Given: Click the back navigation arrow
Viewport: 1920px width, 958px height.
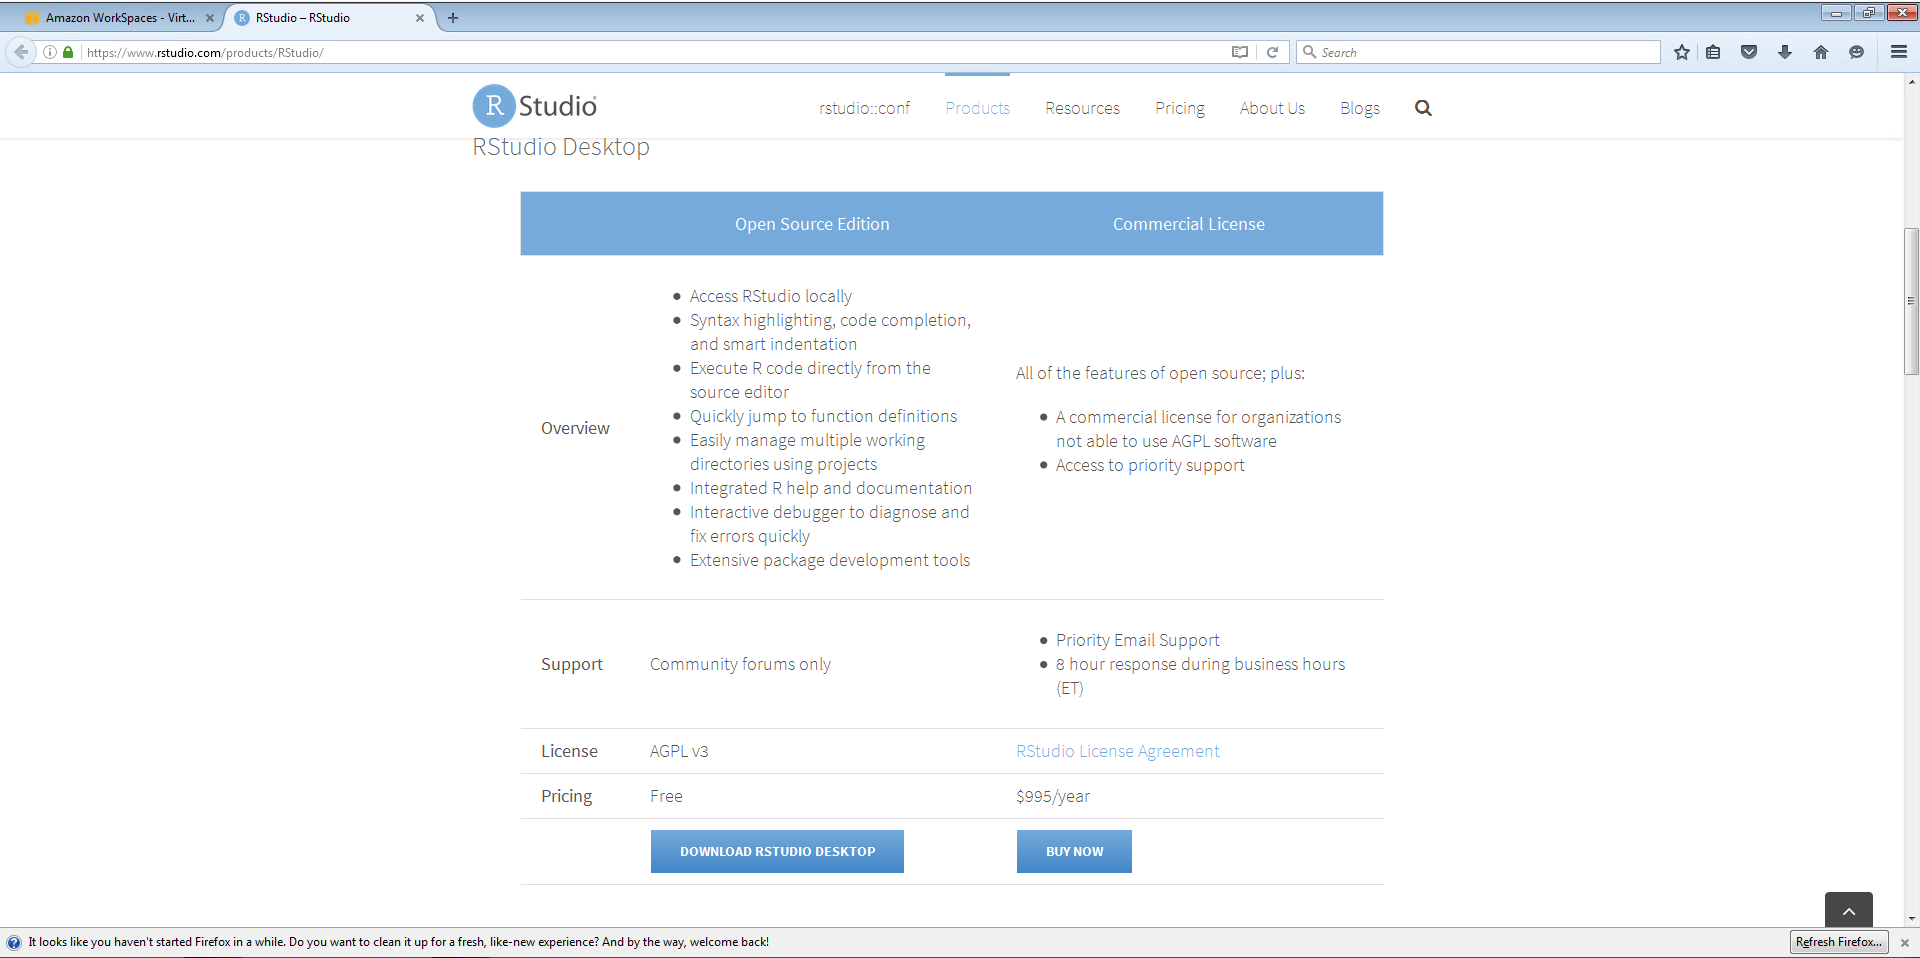Looking at the screenshot, I should [x=21, y=52].
